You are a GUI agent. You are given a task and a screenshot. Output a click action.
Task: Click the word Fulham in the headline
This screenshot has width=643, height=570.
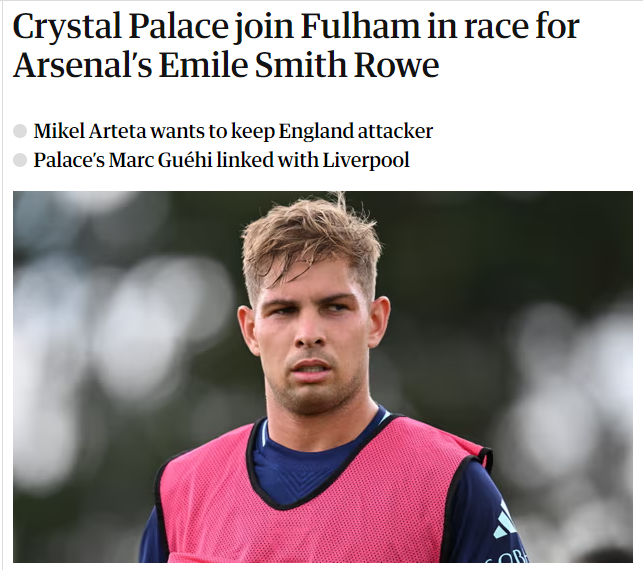click(361, 26)
